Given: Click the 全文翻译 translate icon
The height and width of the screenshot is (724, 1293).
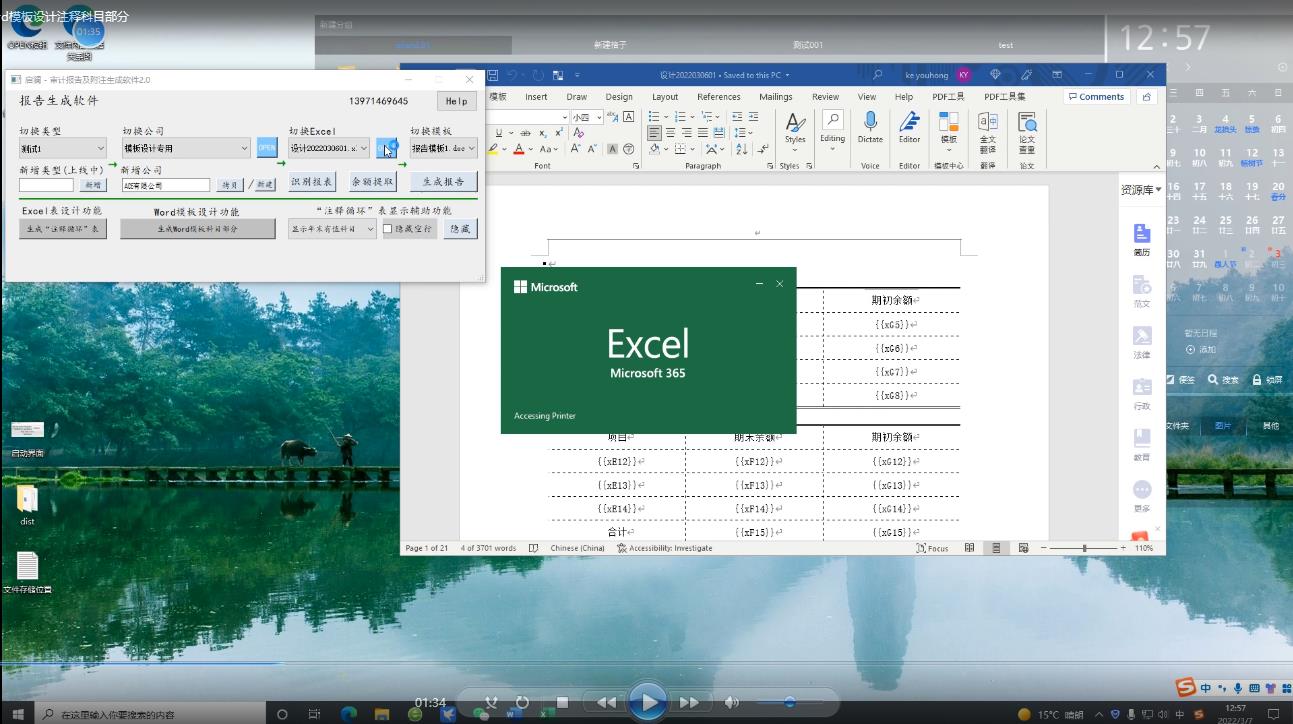Looking at the screenshot, I should click(987, 124).
